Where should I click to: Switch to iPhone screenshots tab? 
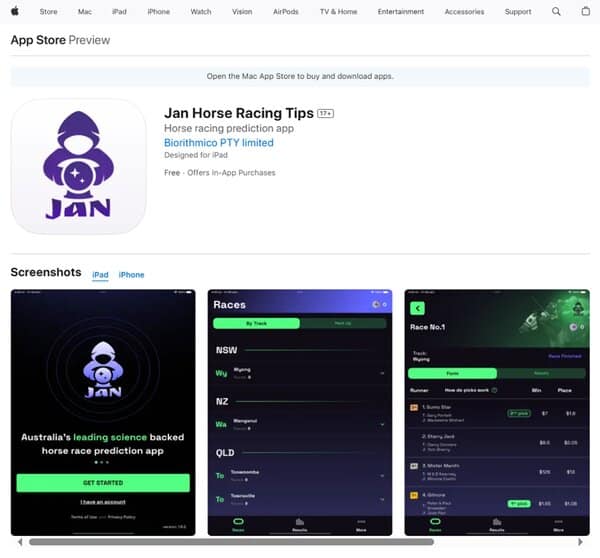pos(131,275)
